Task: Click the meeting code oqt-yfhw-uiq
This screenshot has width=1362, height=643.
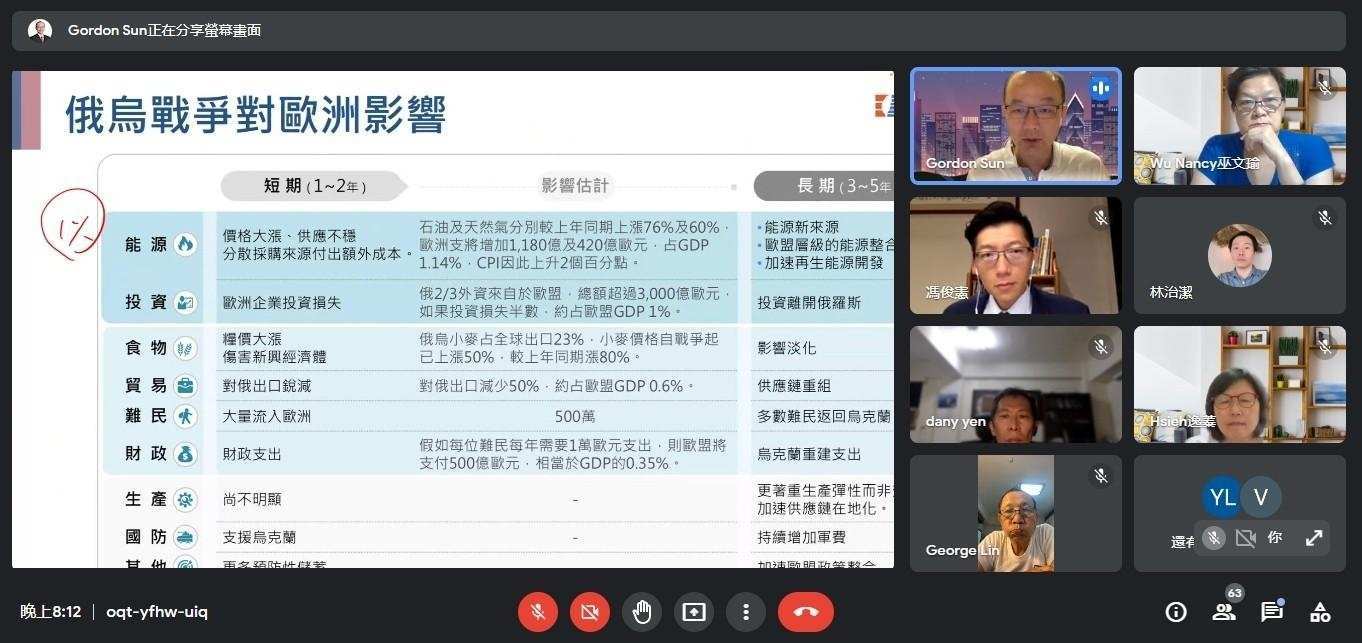Action: [x=157, y=612]
